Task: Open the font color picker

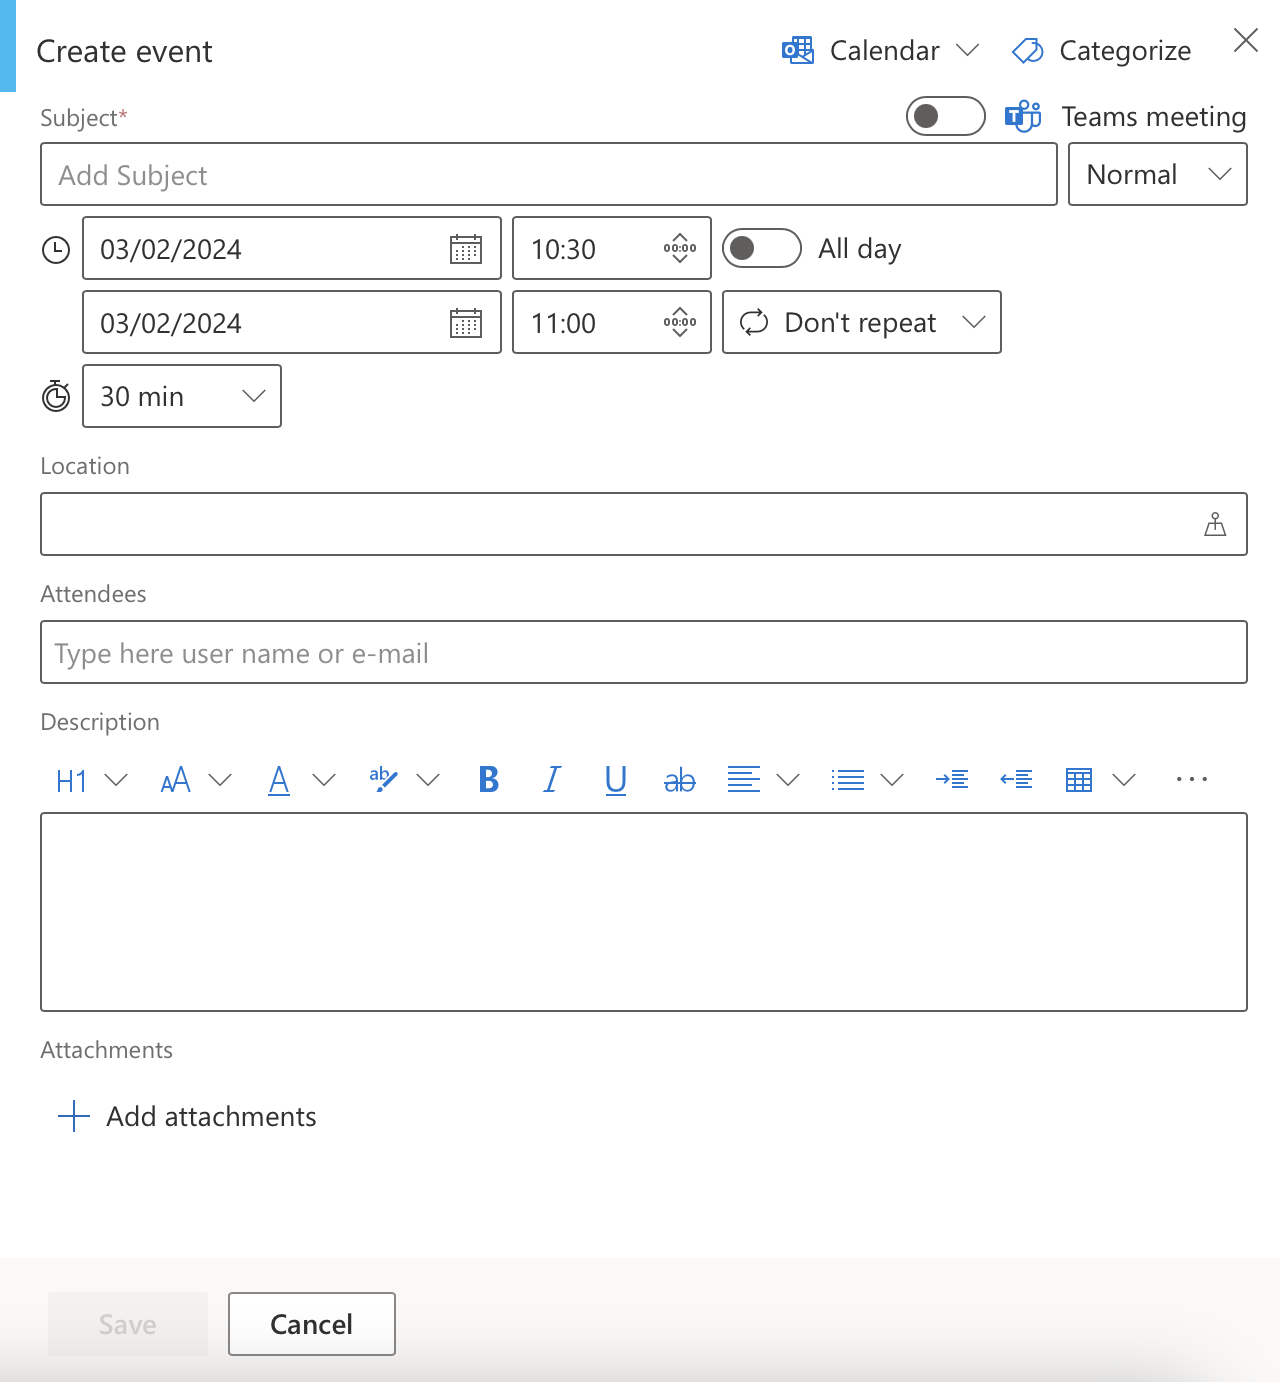Action: point(279,779)
